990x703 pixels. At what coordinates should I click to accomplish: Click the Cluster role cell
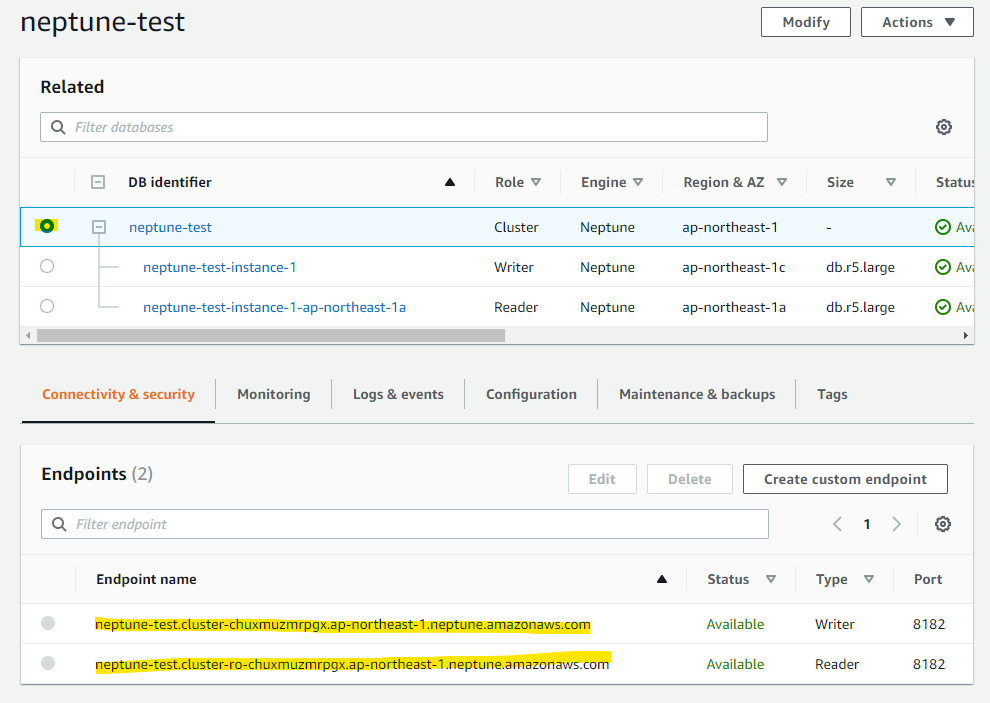516,227
